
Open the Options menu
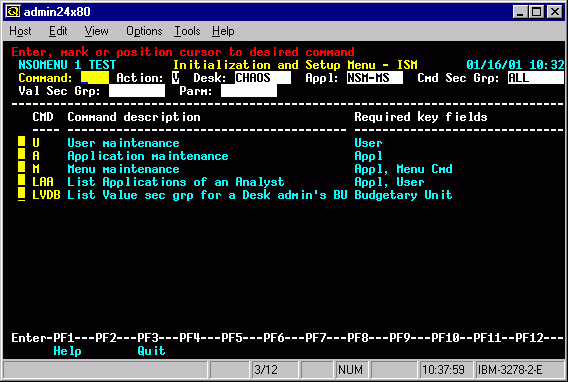click(144, 31)
